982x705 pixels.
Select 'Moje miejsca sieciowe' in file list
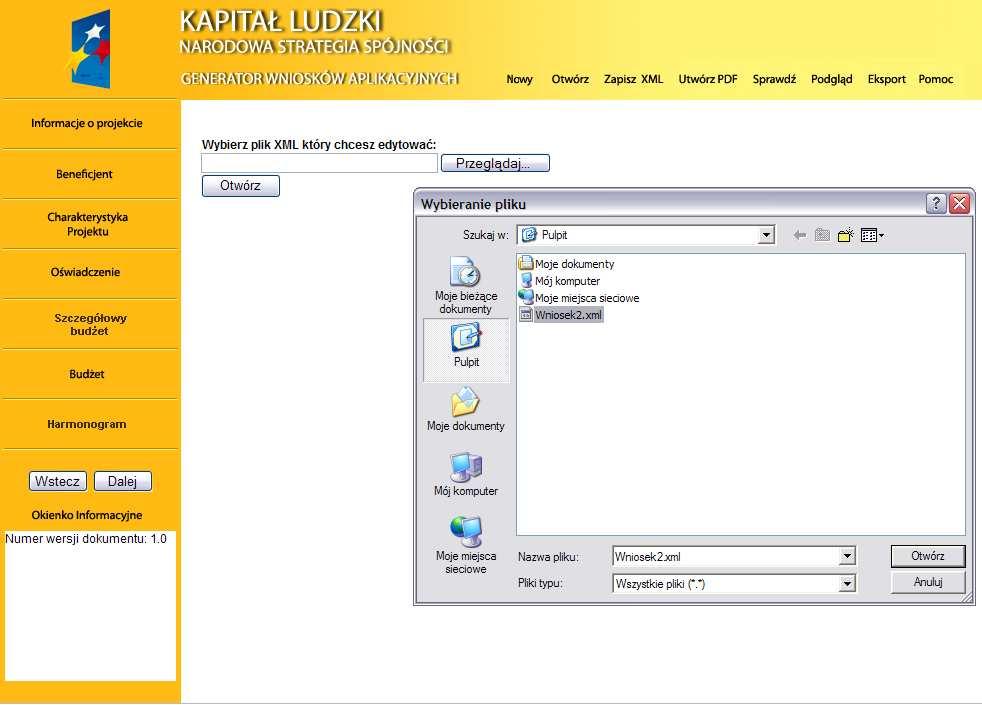[x=579, y=298]
